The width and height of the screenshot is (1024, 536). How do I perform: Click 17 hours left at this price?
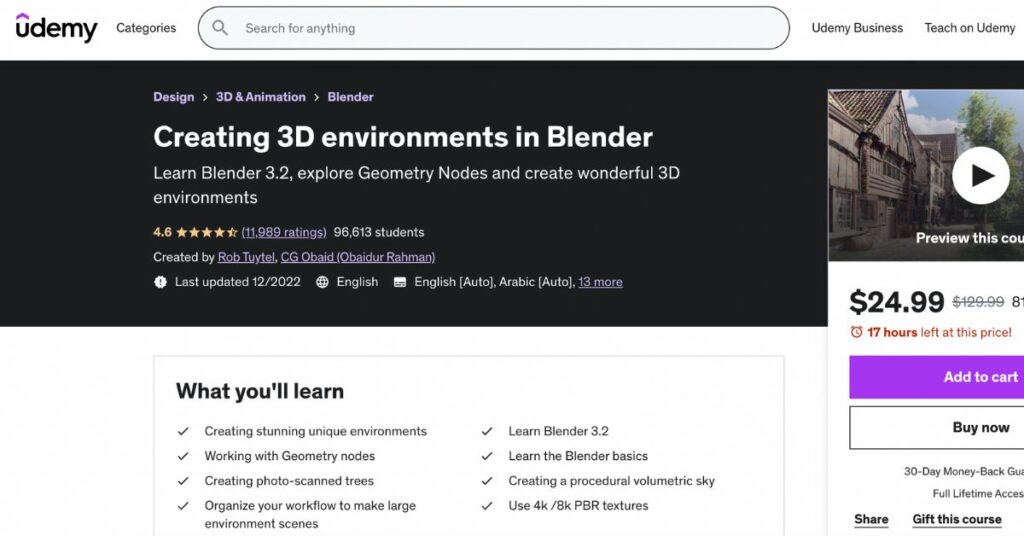[x=939, y=332]
